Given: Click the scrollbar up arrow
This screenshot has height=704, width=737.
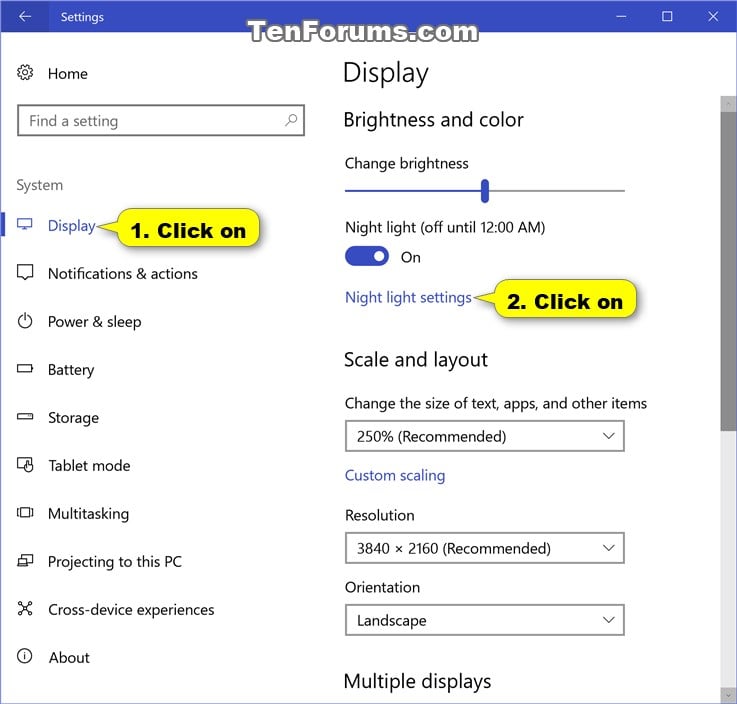Looking at the screenshot, I should click(x=728, y=104).
